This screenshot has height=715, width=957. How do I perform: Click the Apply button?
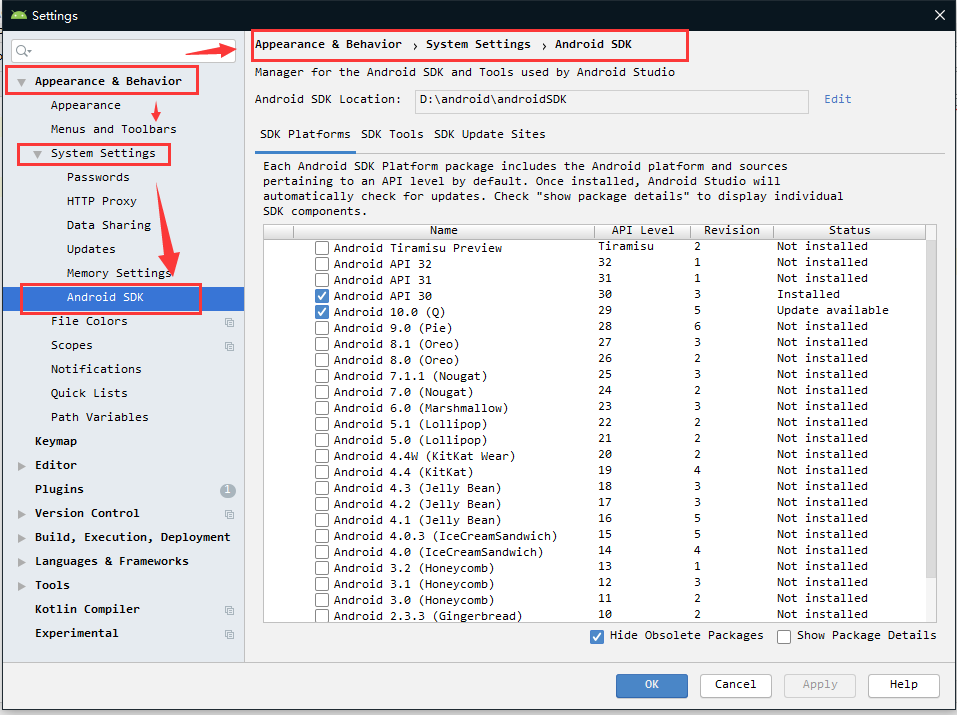point(820,685)
